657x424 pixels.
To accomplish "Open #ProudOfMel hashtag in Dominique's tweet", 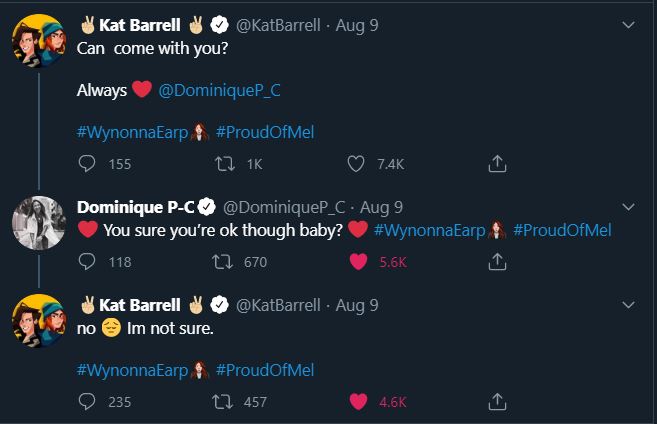I will (x=563, y=230).
